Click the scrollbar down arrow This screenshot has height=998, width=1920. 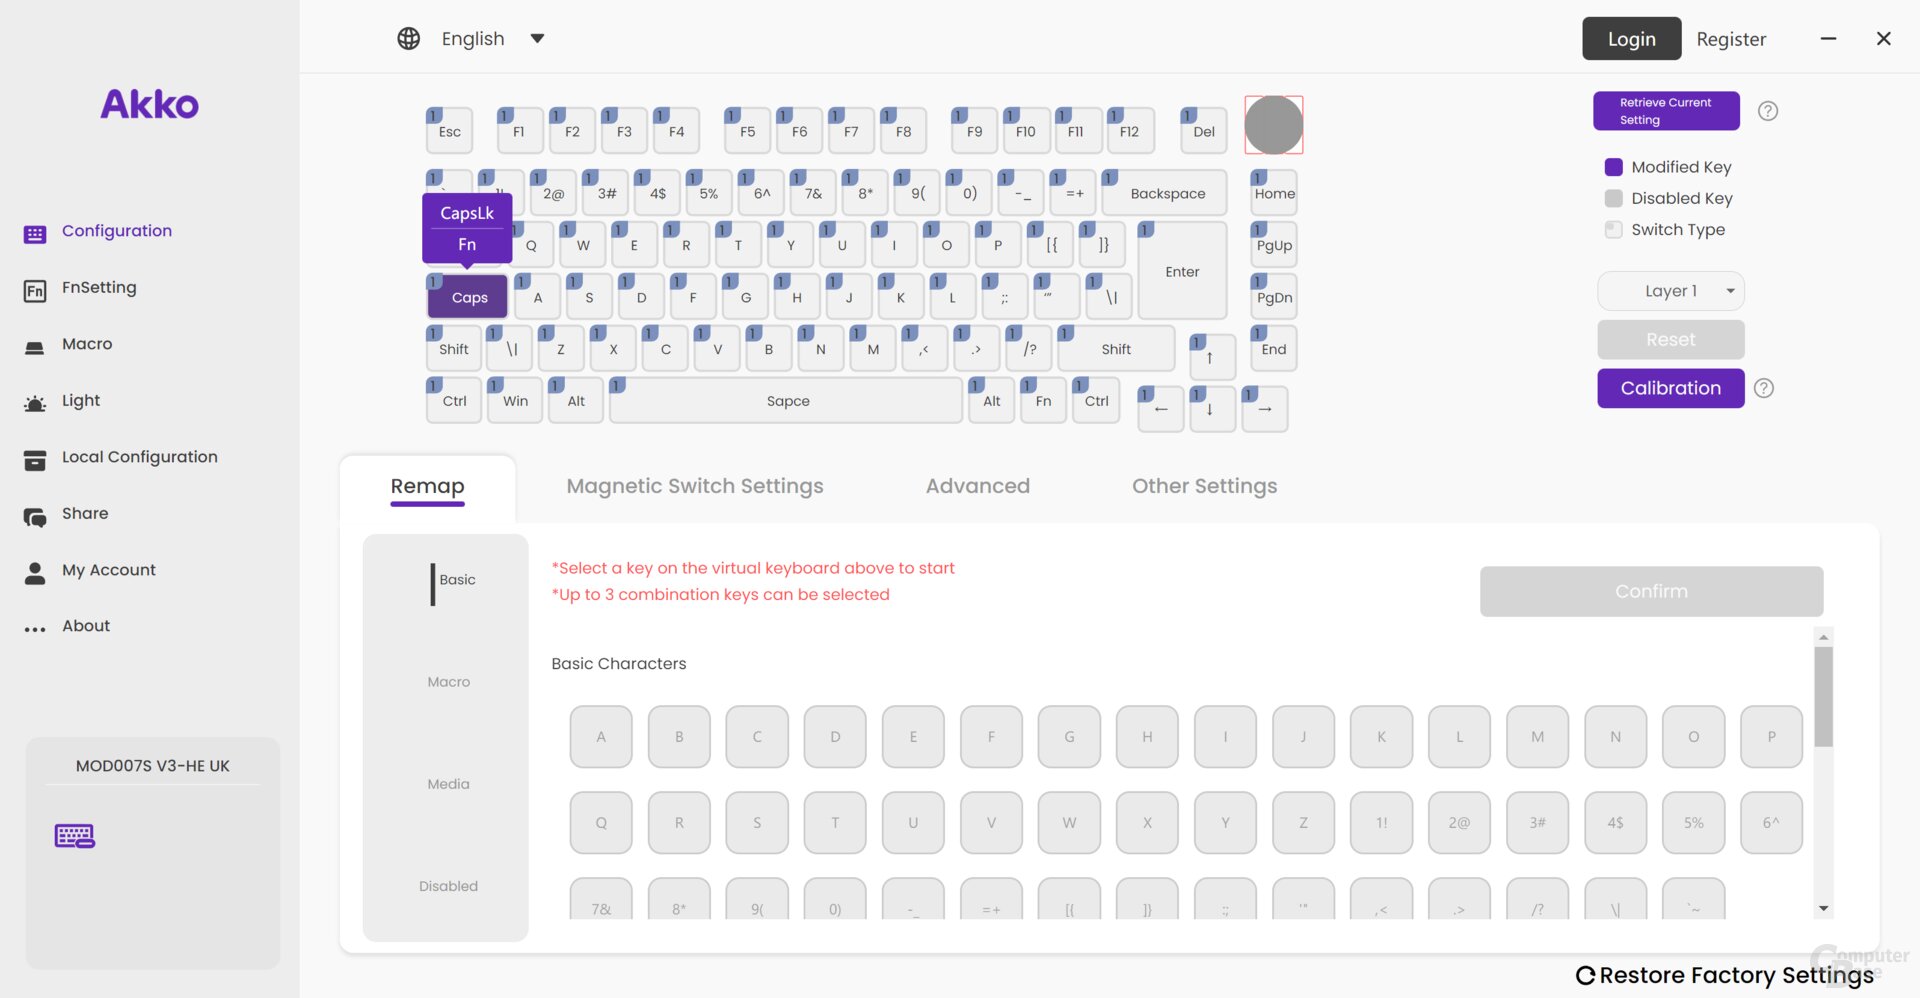tap(1824, 909)
